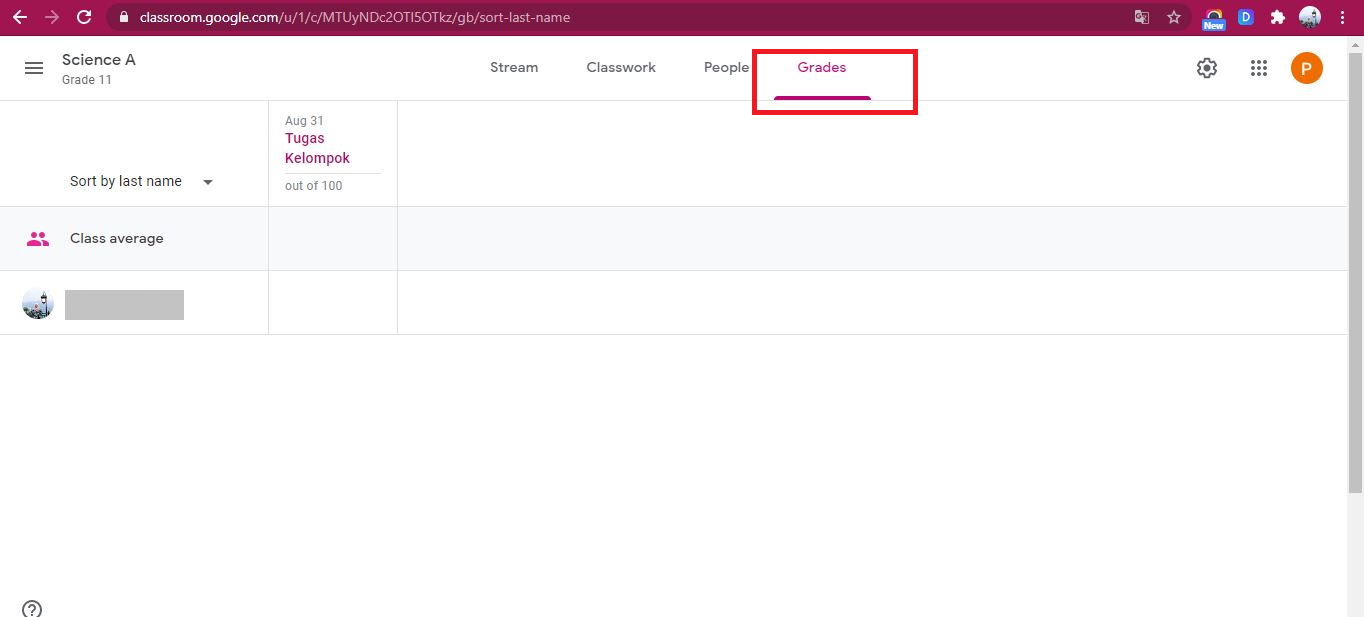Screen dimensions: 1364x617
Task: Open the class settings gear
Action: coord(1207,68)
